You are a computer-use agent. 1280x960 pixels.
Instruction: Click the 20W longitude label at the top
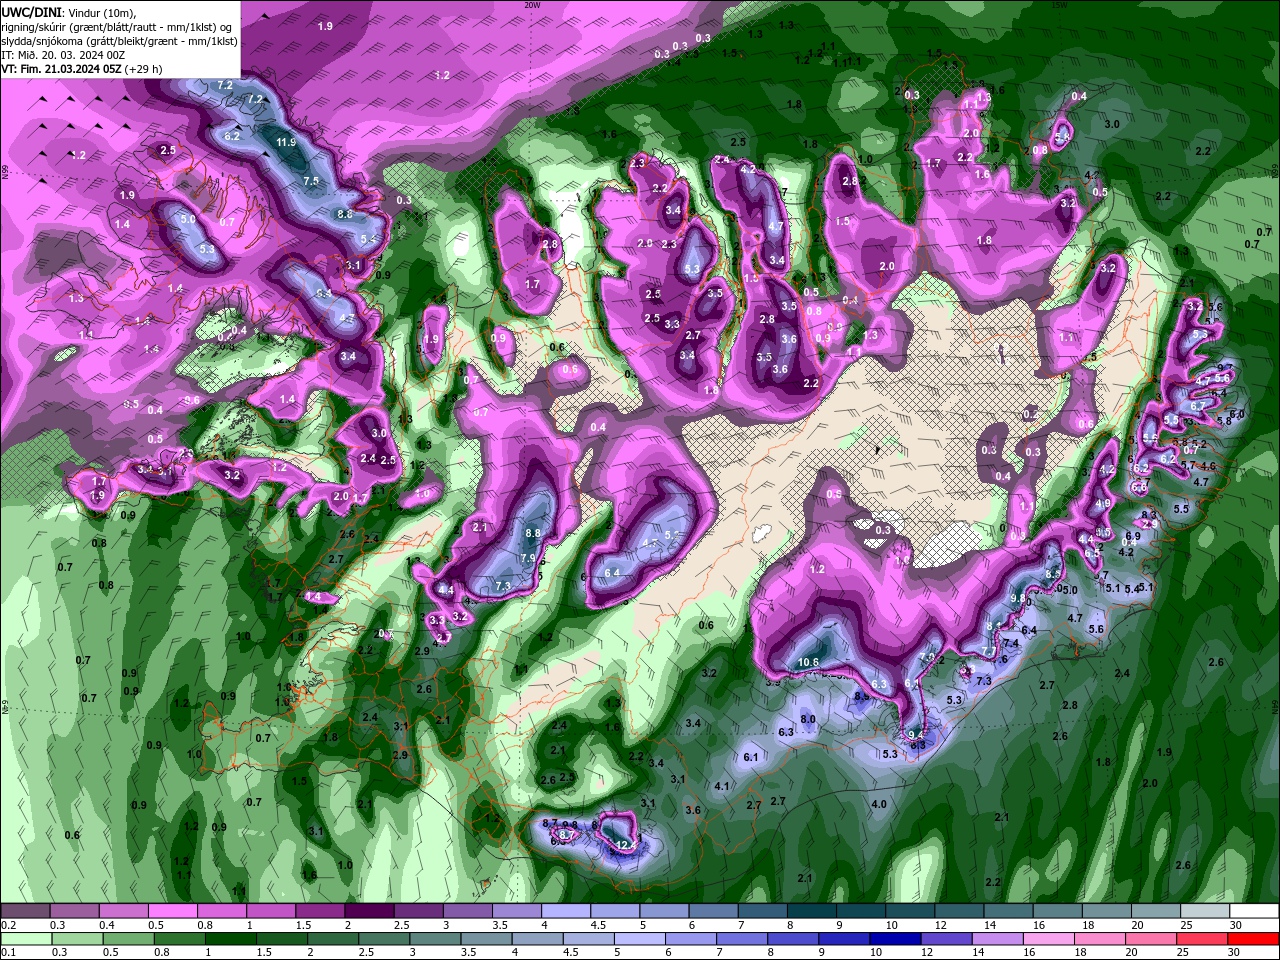[x=532, y=4]
